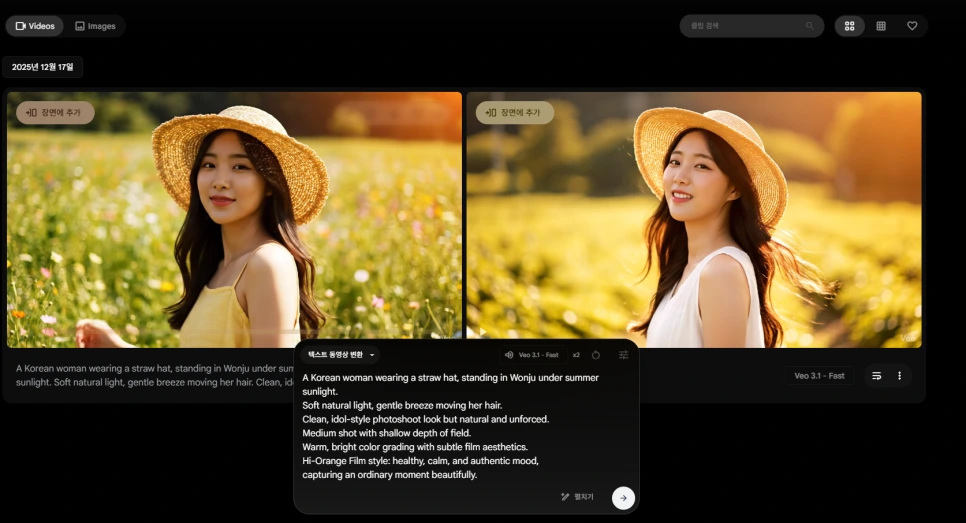Click the Veo 3.1 - Fast model chip in the prompt box
The width and height of the screenshot is (966, 523).
tap(532, 355)
